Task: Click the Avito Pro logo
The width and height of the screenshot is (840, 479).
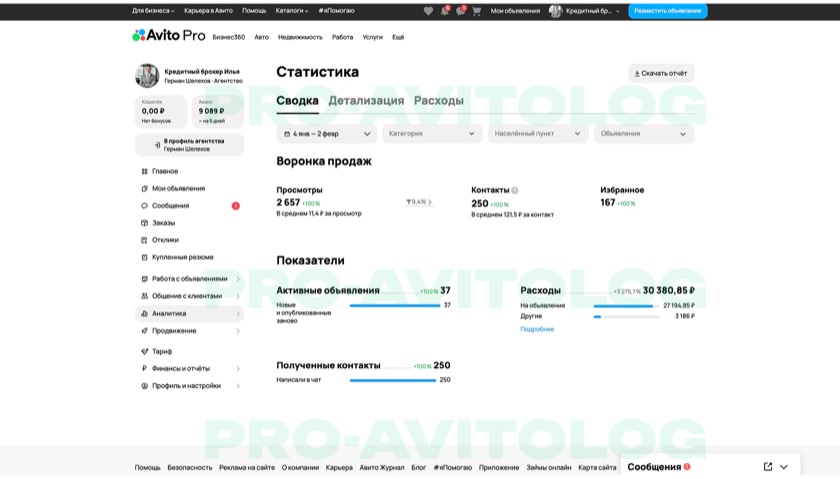Action: coord(169,35)
